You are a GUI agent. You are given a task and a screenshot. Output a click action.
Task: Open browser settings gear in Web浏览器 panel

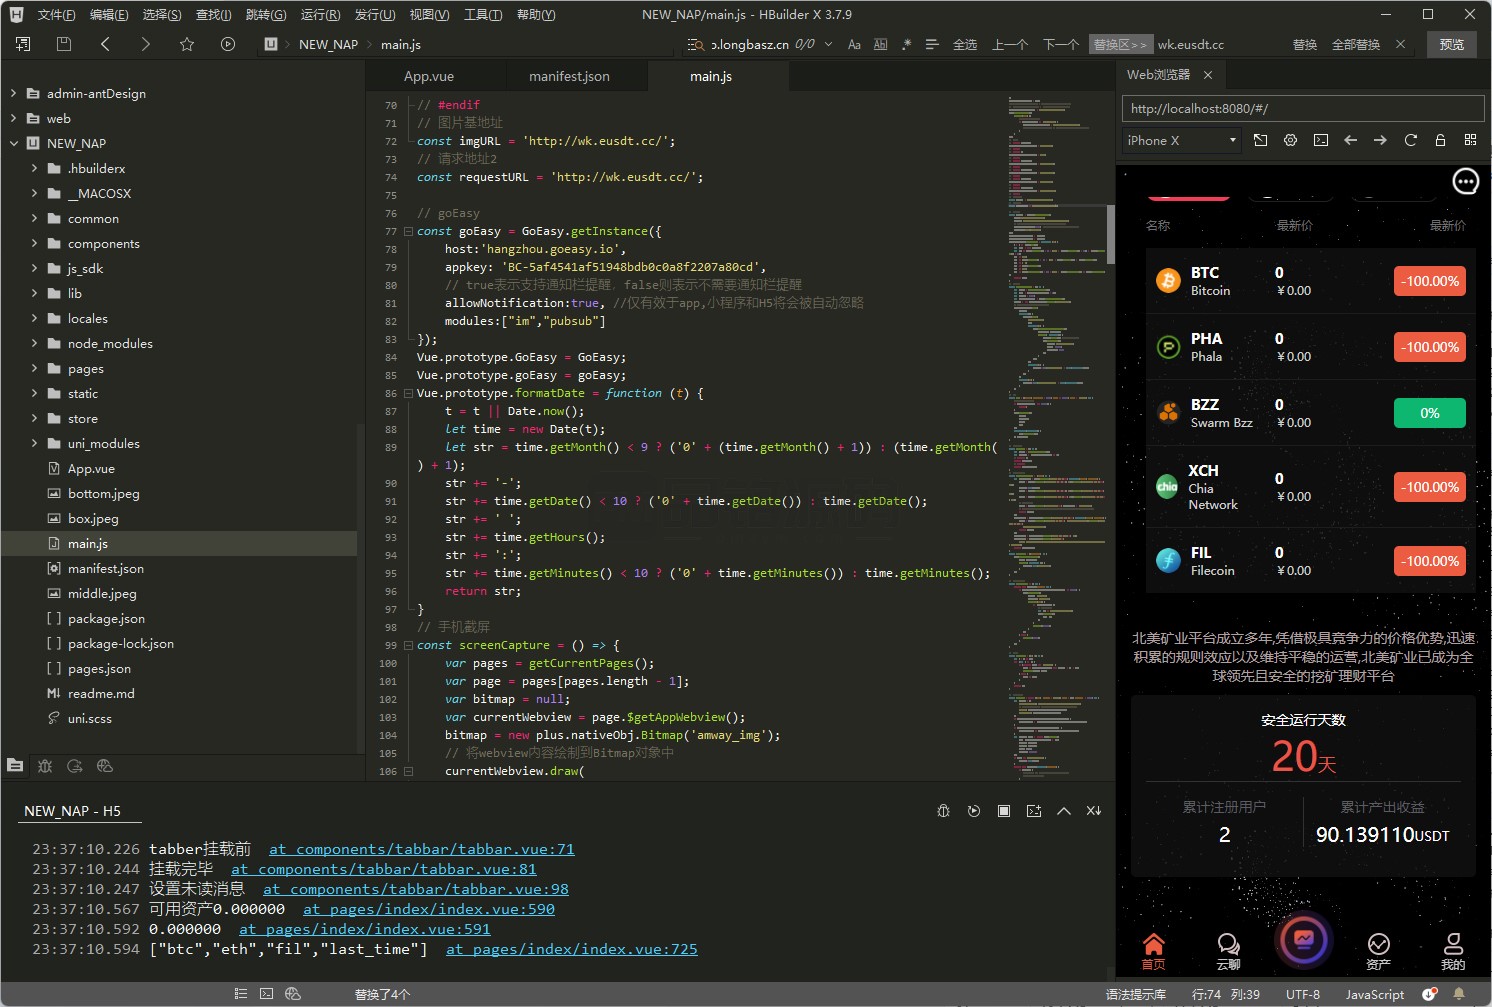[x=1290, y=140]
